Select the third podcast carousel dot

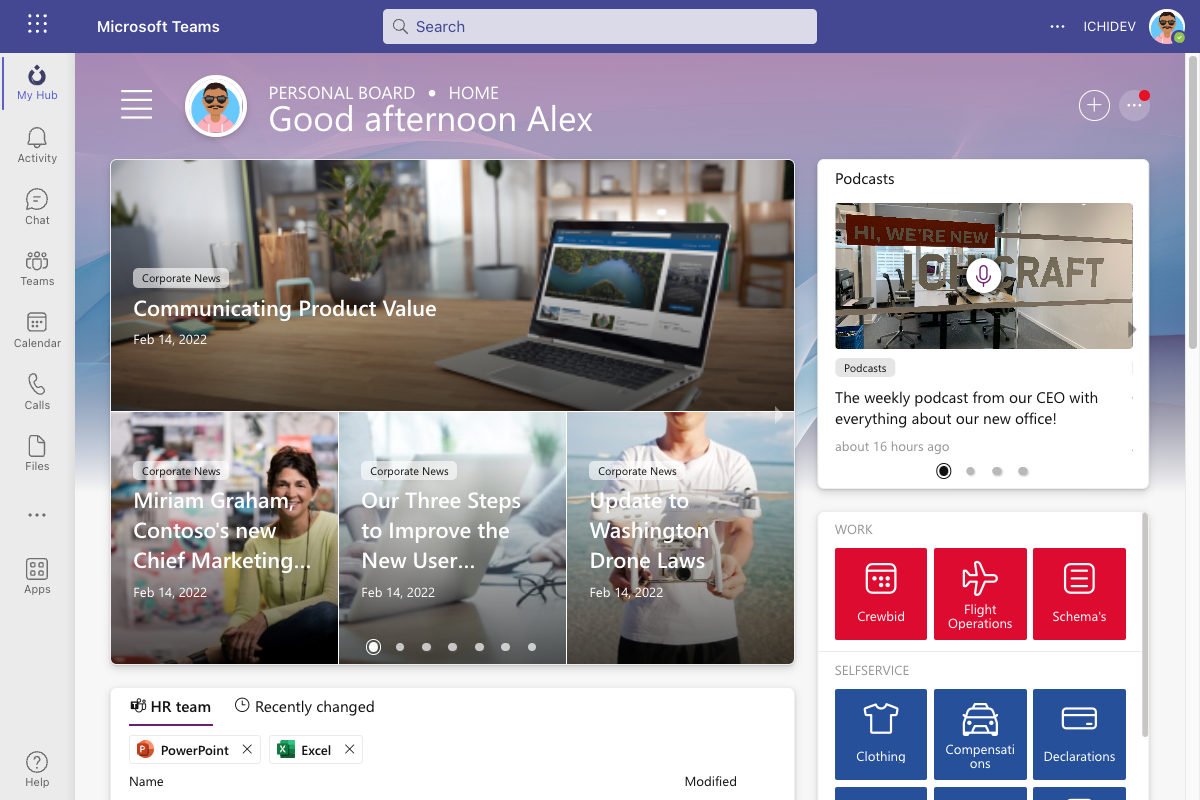click(997, 471)
